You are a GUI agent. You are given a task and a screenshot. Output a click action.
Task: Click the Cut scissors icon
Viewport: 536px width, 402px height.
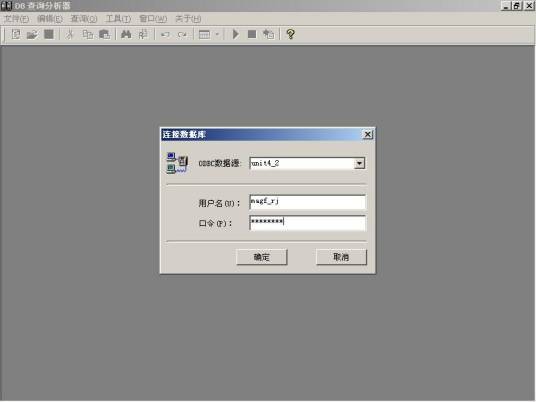click(70, 34)
